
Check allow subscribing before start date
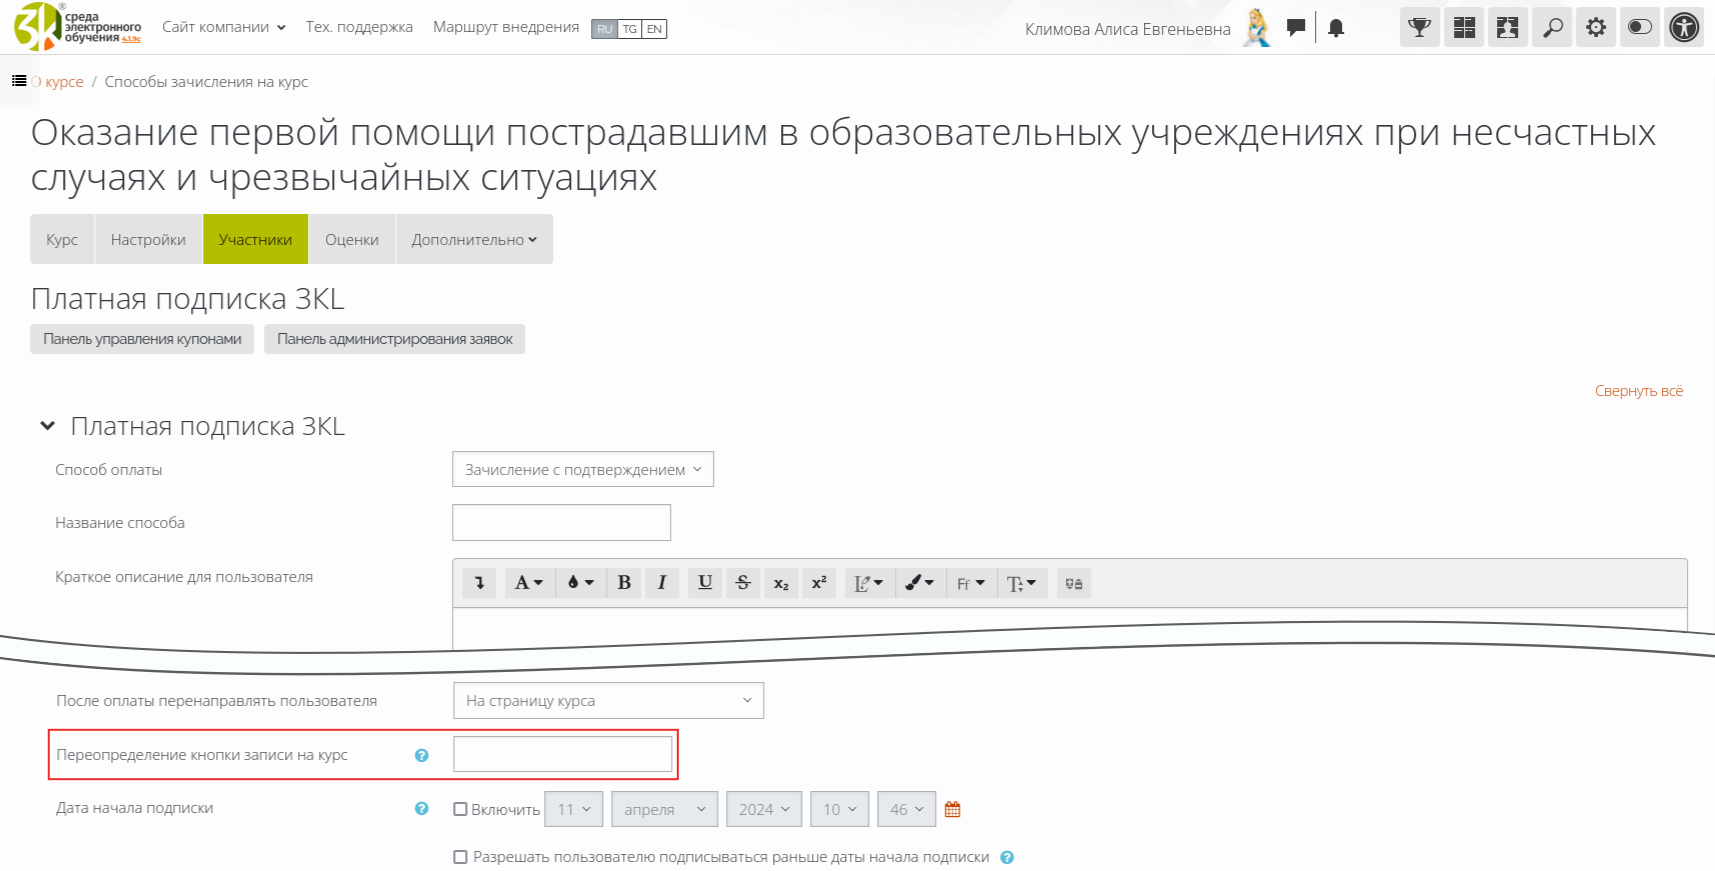pos(461,858)
